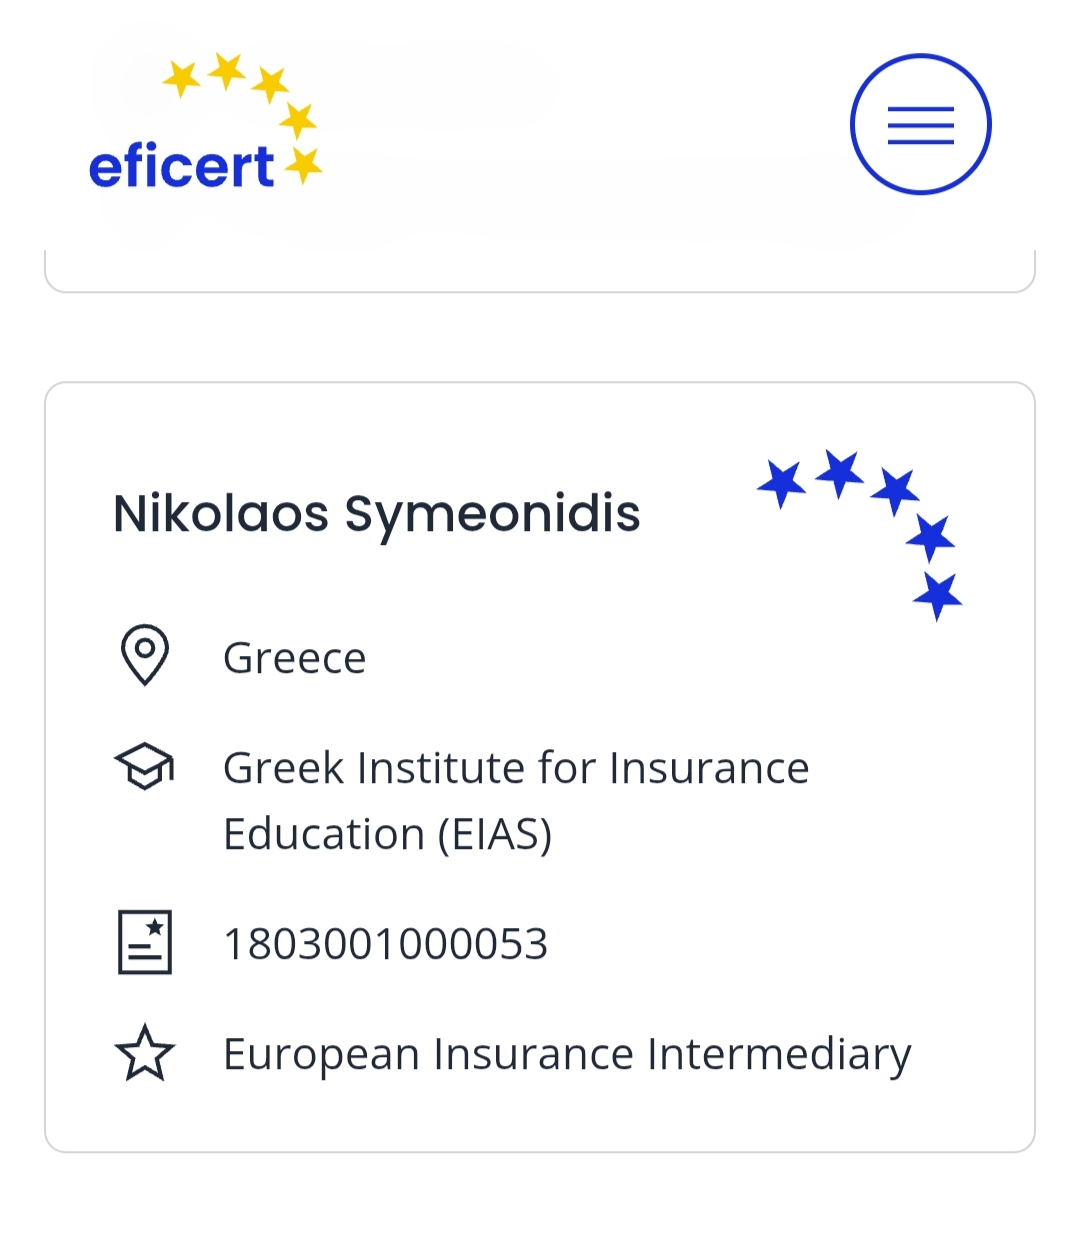Open the hamburger navigation menu
The image size is (1080, 1233).
pos(920,124)
